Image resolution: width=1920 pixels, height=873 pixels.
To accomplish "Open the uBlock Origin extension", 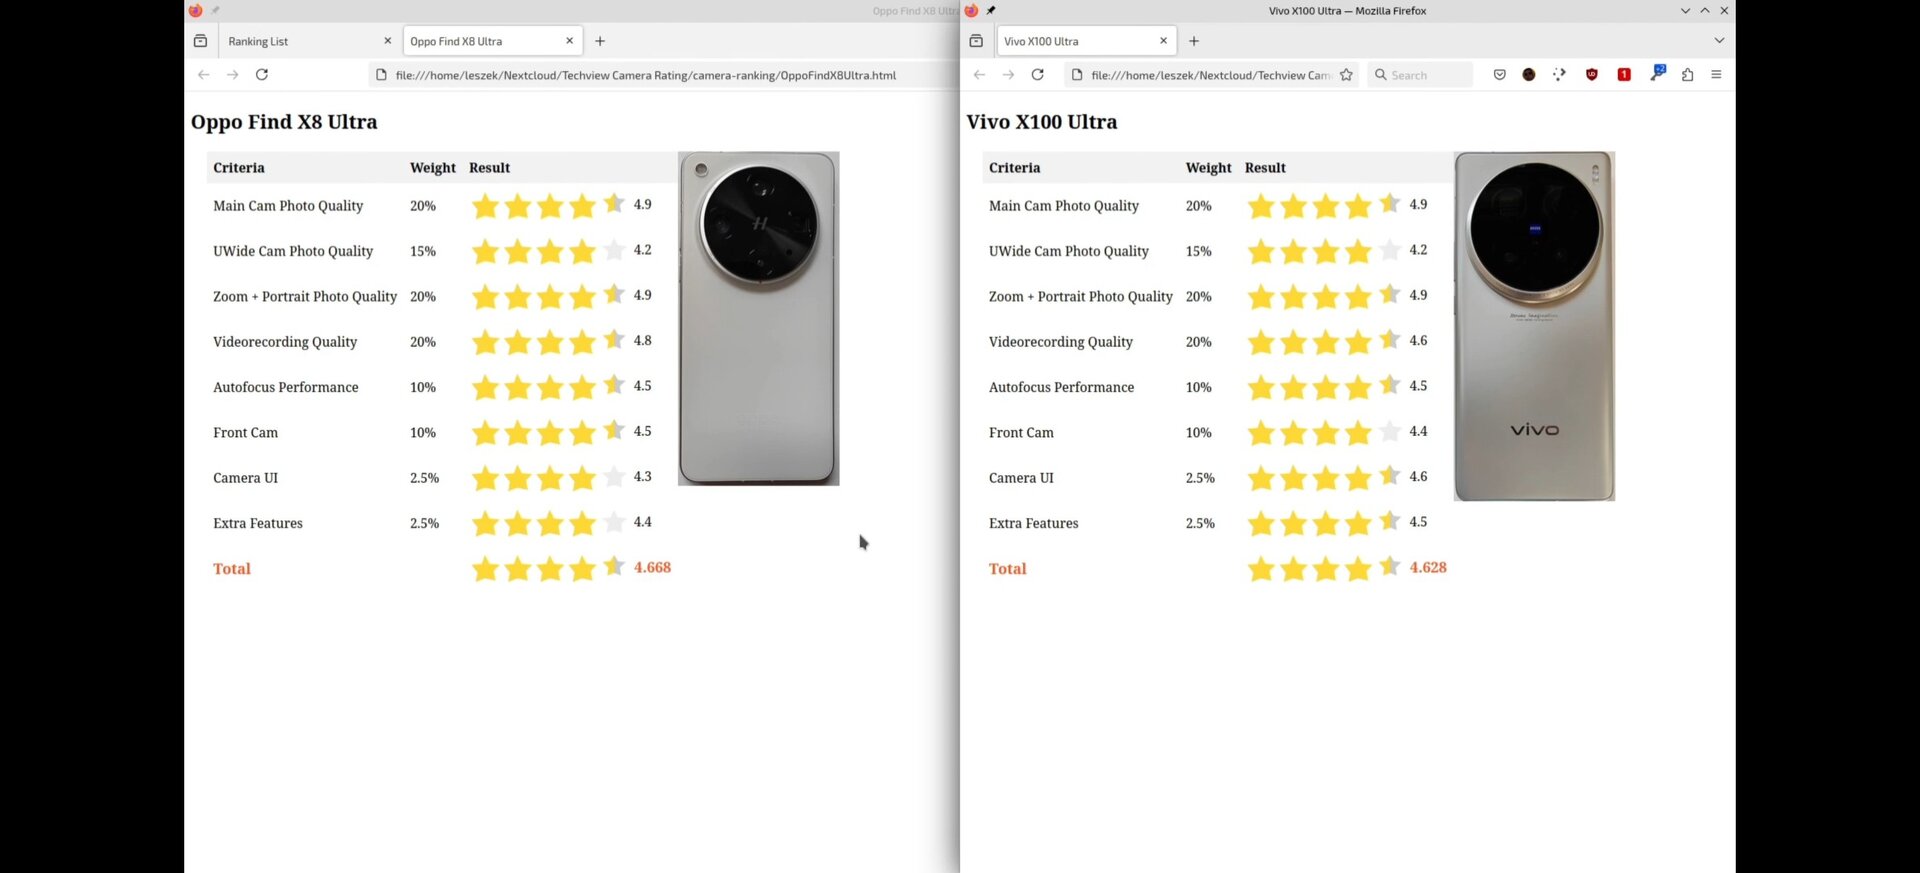I will (x=1592, y=75).
